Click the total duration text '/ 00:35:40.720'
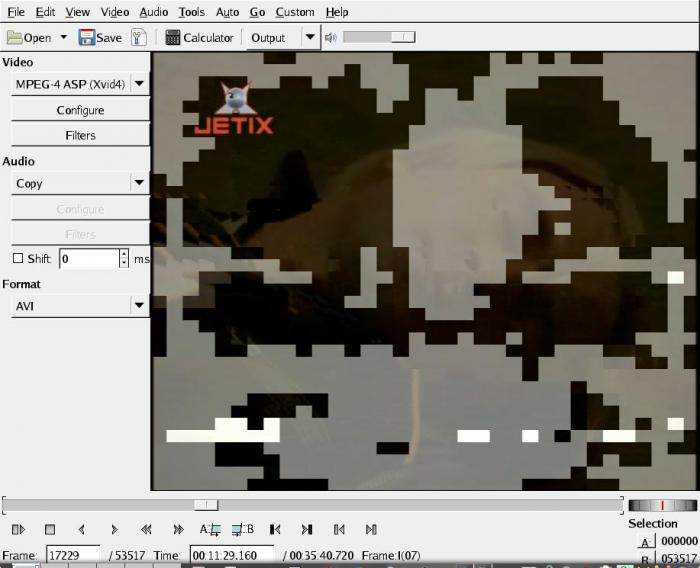This screenshot has height=568, width=700. (318, 556)
